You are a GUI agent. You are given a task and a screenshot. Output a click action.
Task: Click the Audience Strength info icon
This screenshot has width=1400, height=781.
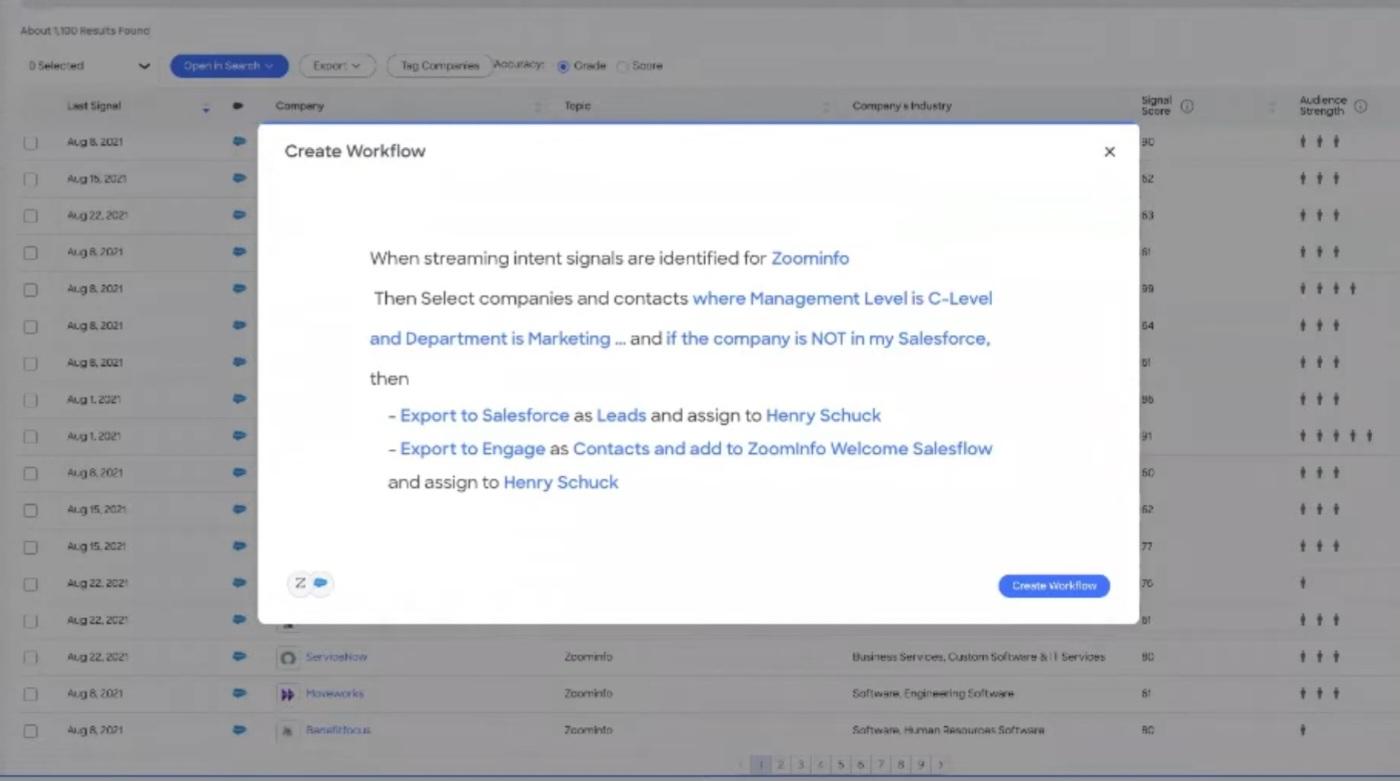coord(1360,106)
